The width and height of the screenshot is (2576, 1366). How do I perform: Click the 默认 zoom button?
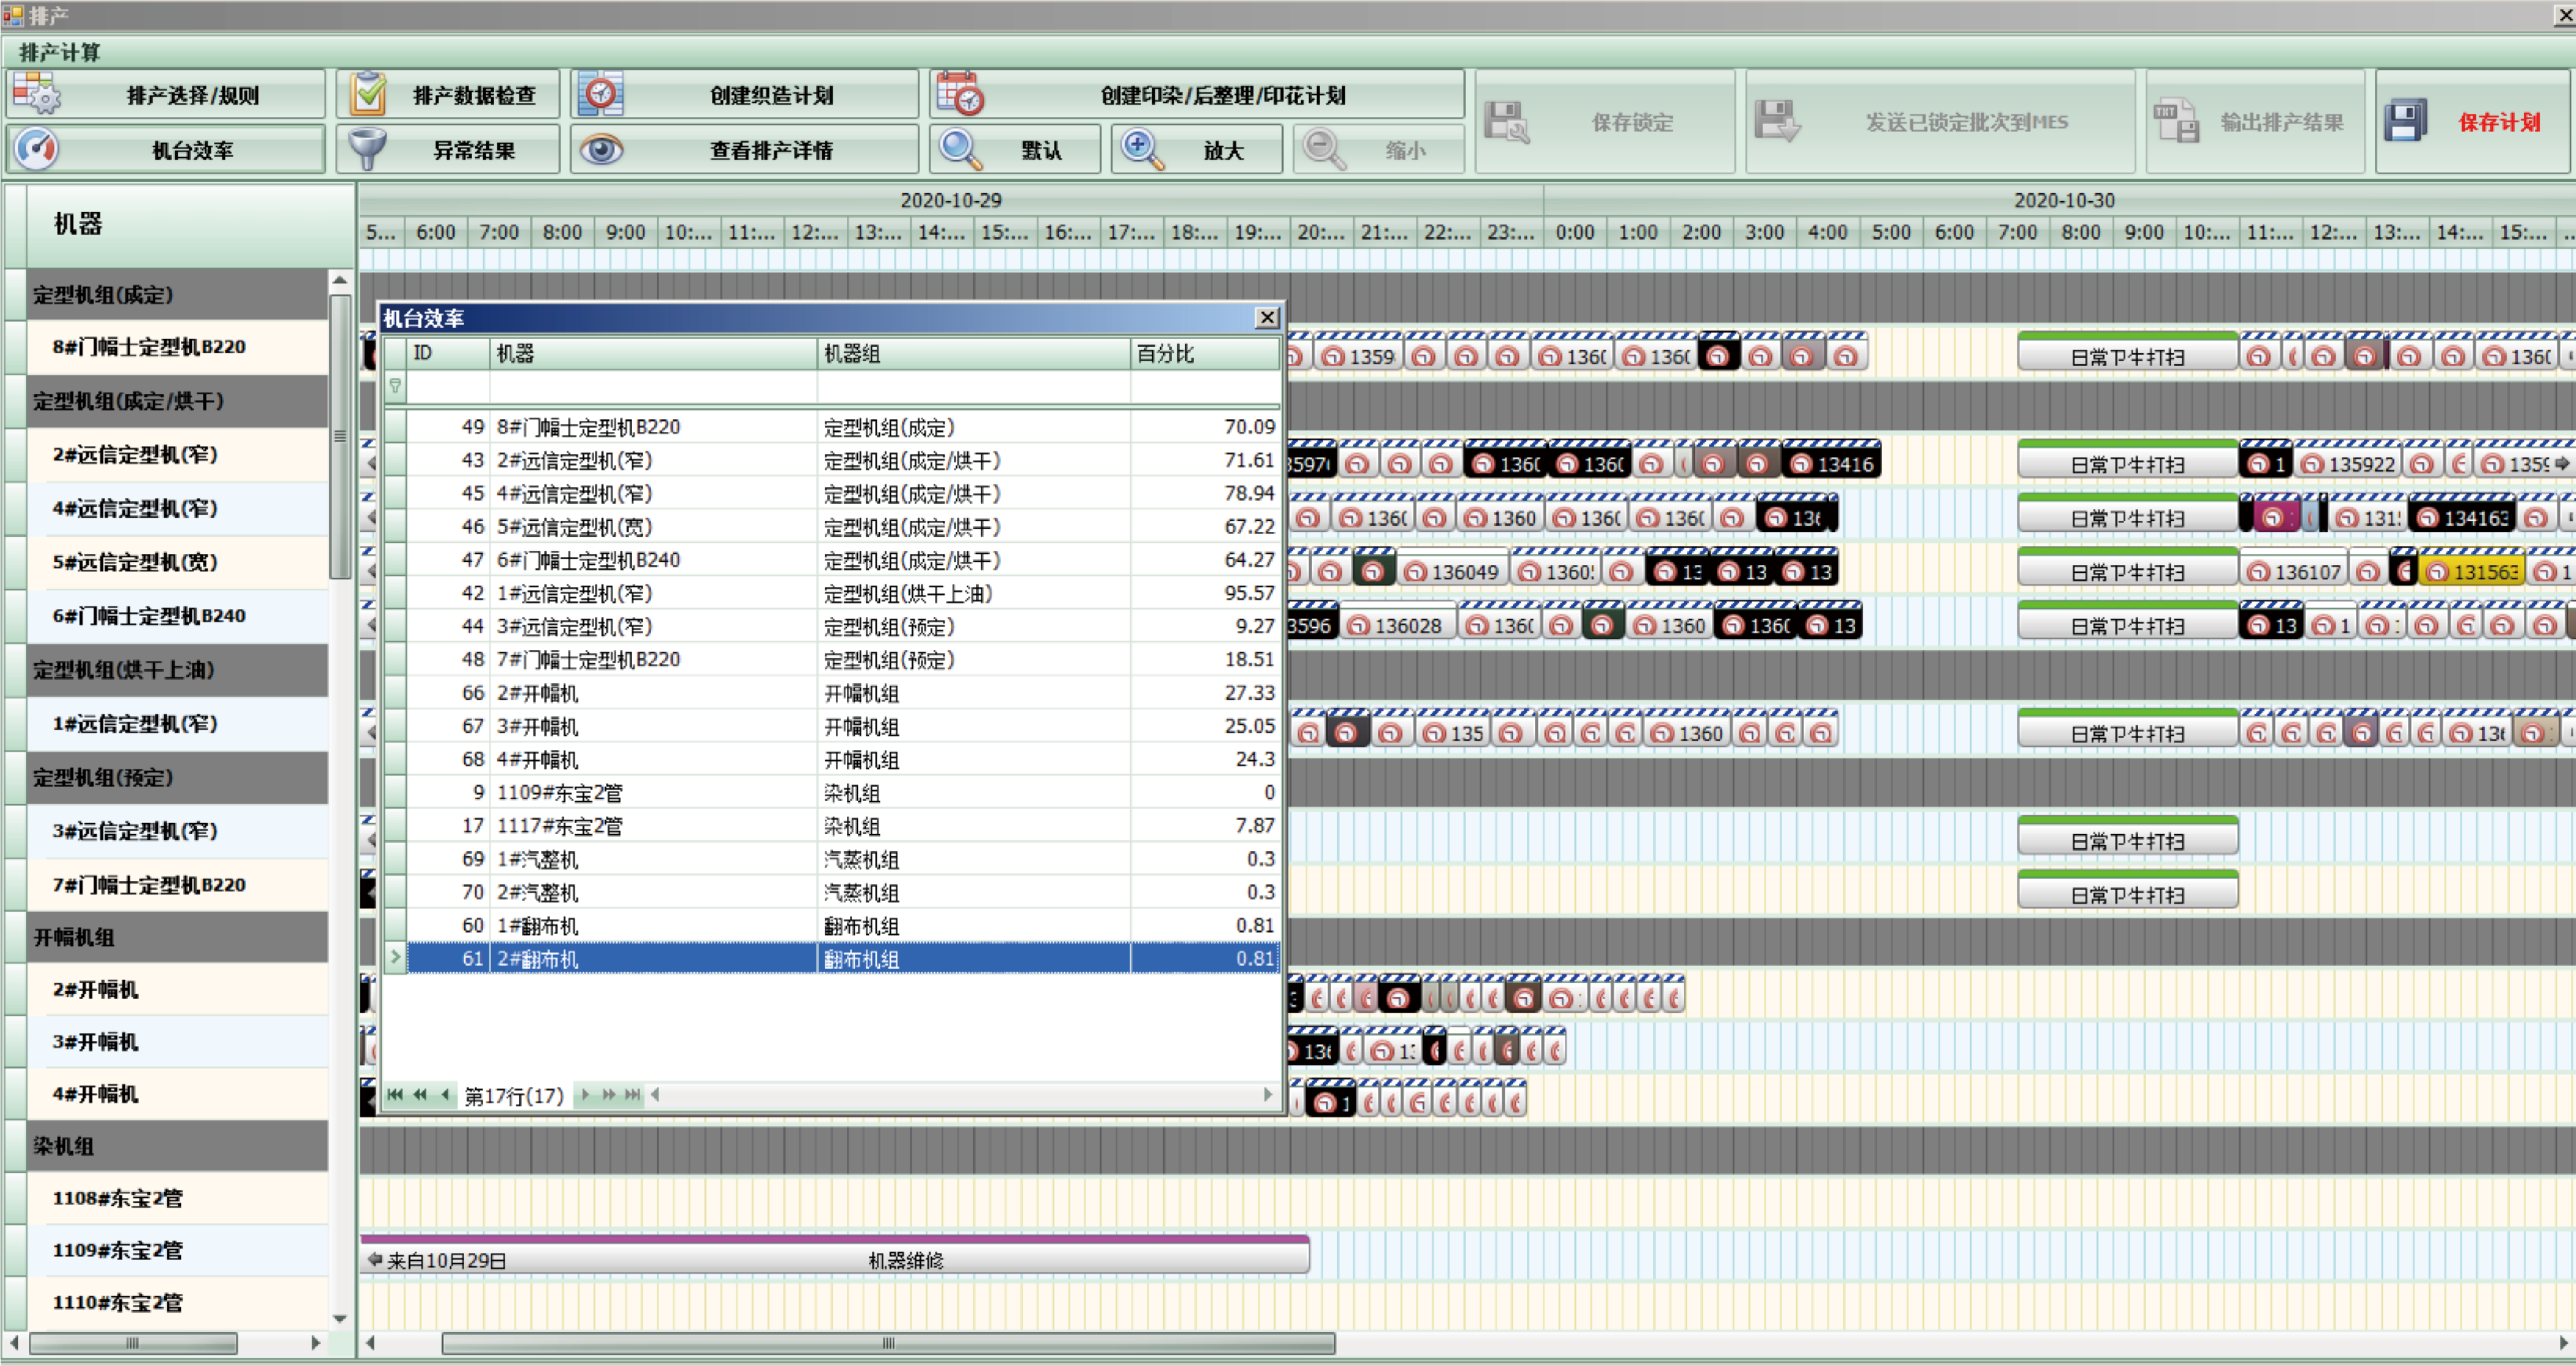[1015, 149]
